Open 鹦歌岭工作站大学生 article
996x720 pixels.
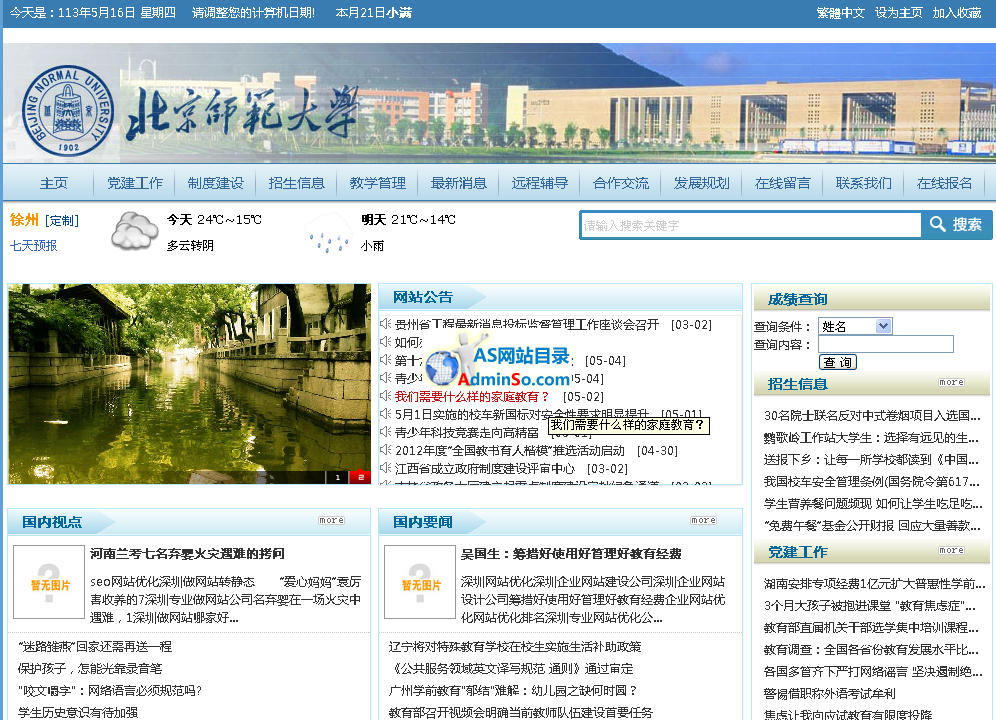871,437
